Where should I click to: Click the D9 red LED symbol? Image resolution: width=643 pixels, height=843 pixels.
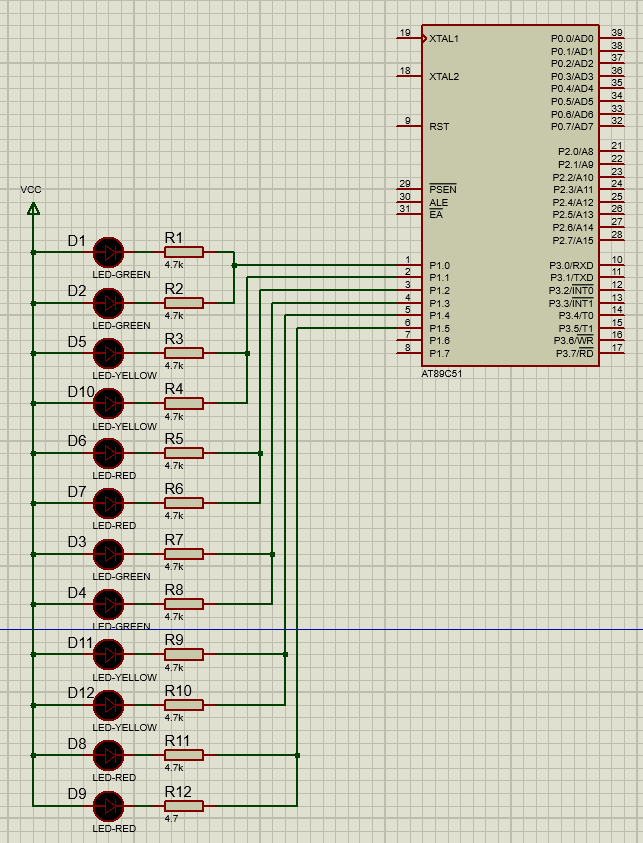108,805
